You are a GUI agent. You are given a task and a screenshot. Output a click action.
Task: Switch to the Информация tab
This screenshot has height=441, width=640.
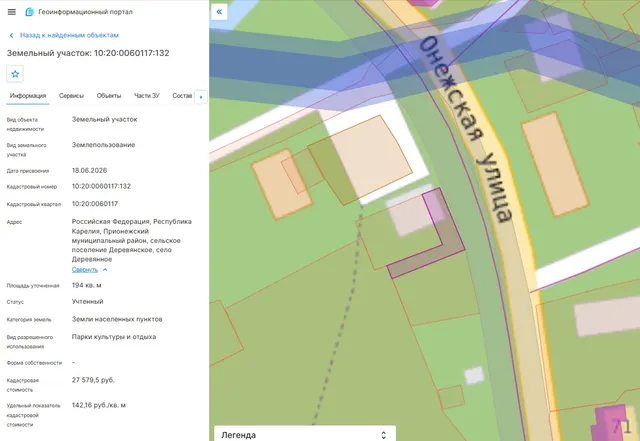[28, 96]
